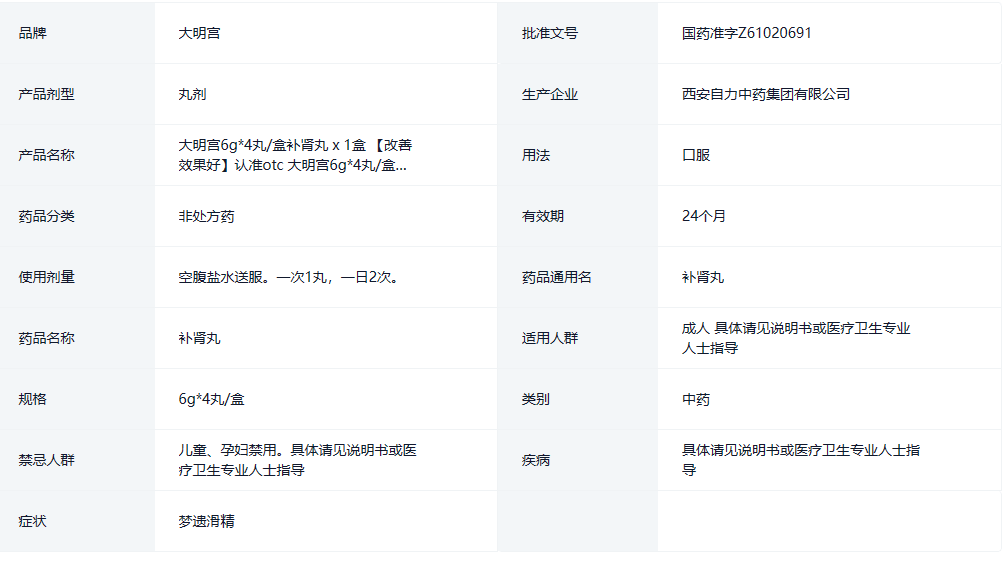The width and height of the screenshot is (1003, 564).
Task: Select the 症状 label
Action: (33, 521)
